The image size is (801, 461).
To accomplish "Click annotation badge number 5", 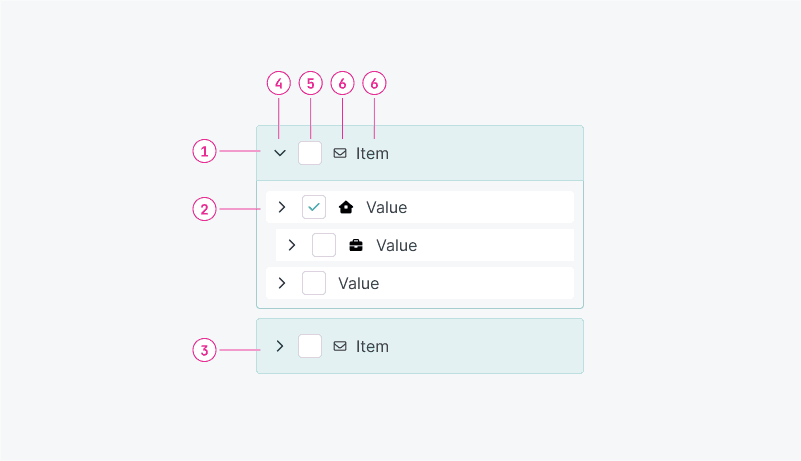I will [311, 84].
